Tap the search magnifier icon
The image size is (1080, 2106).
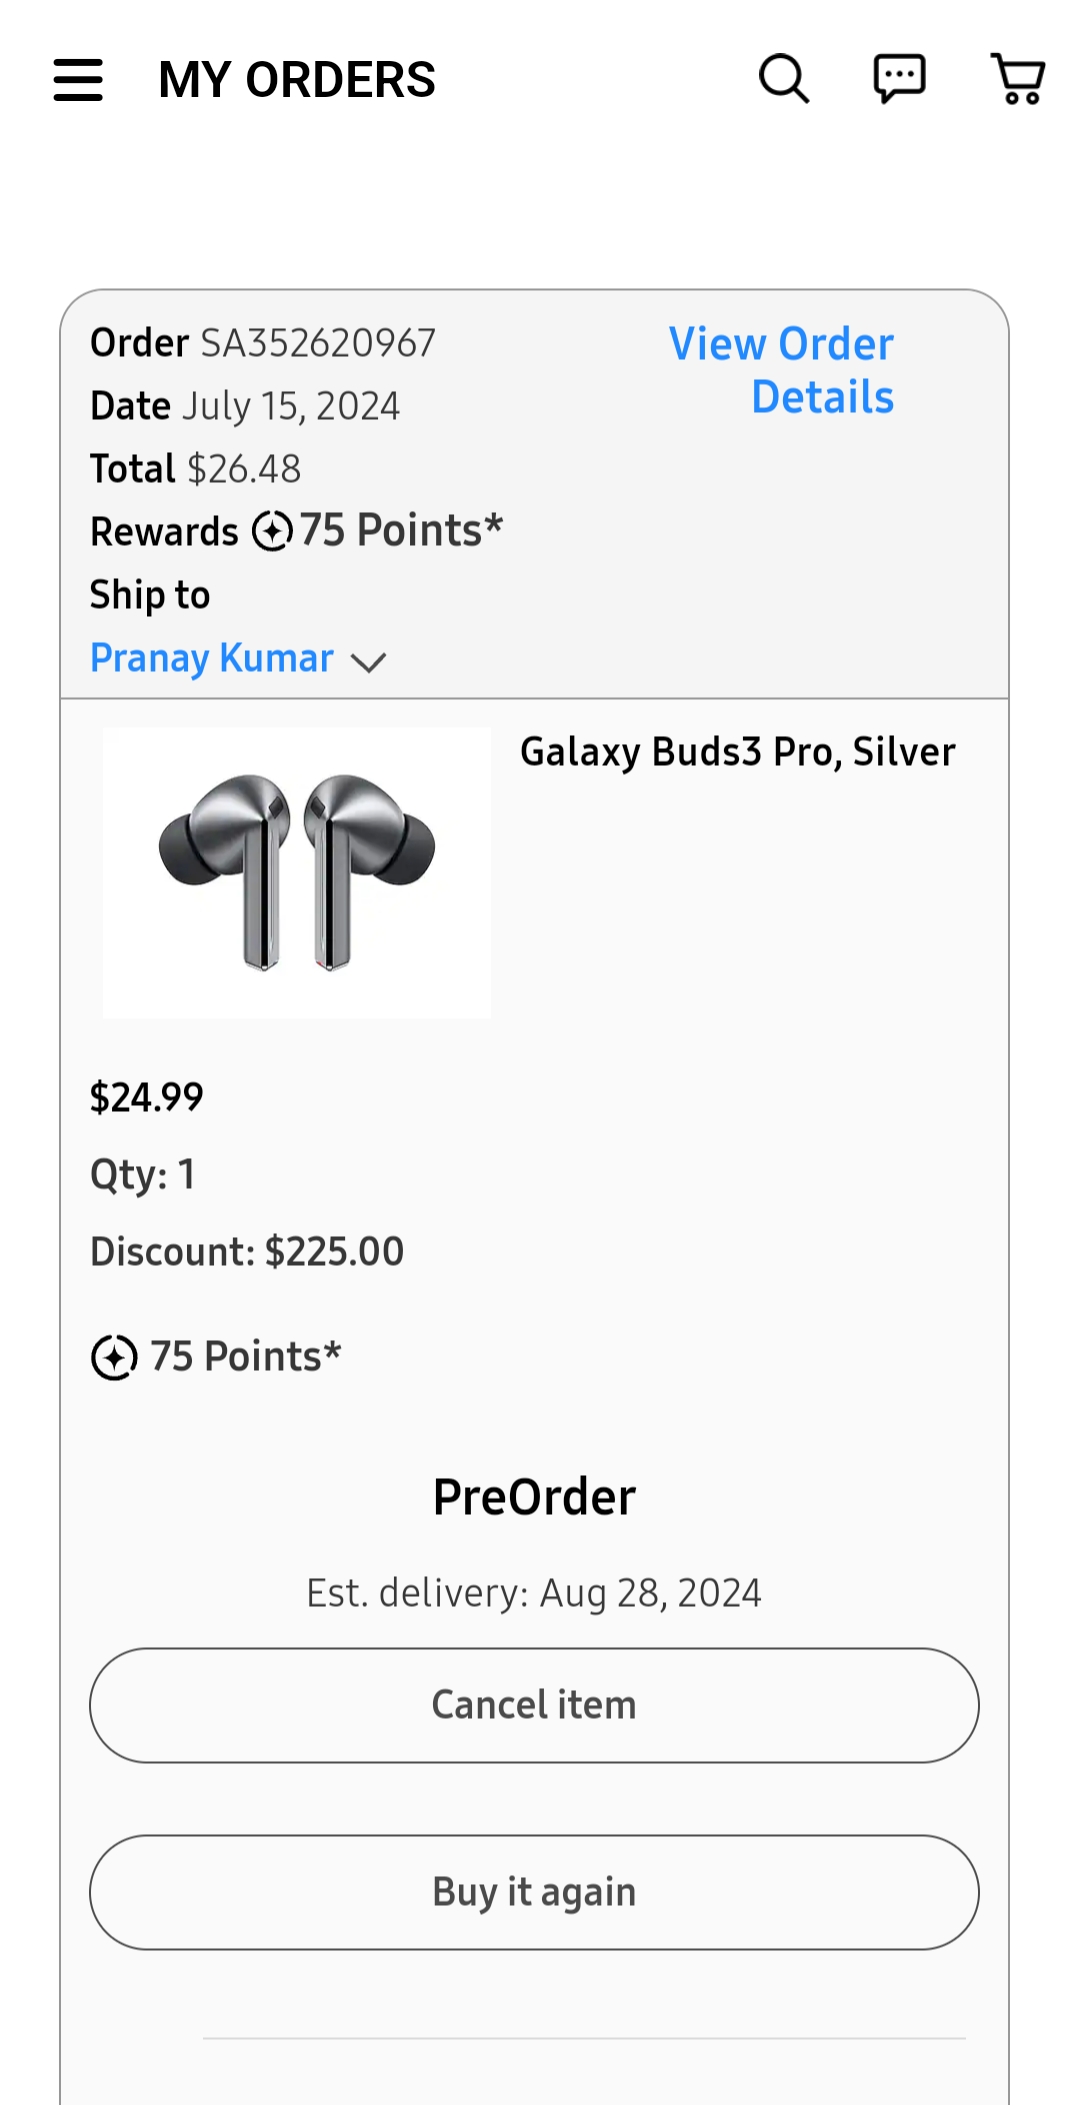point(784,79)
